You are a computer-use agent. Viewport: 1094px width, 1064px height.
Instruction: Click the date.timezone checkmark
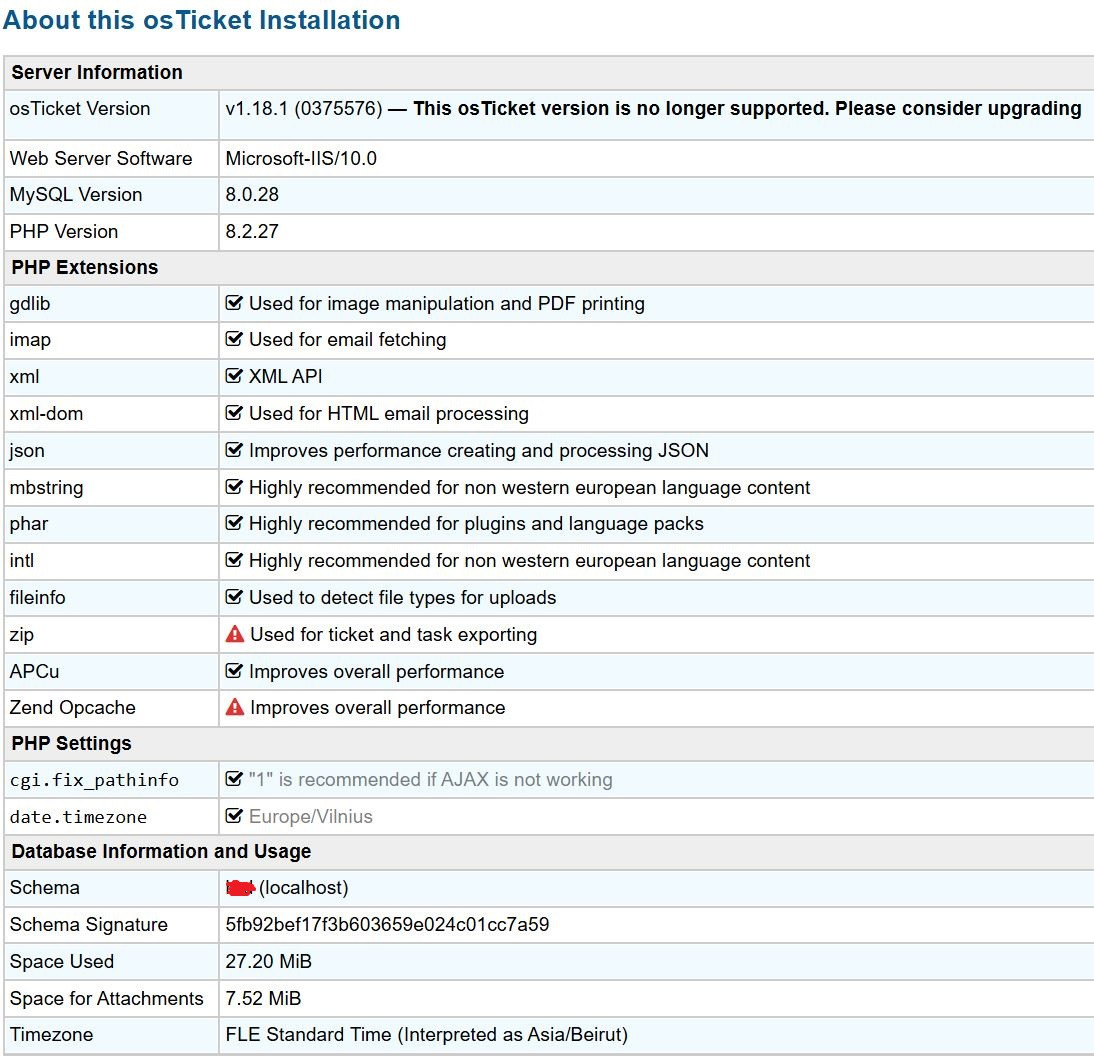234,816
